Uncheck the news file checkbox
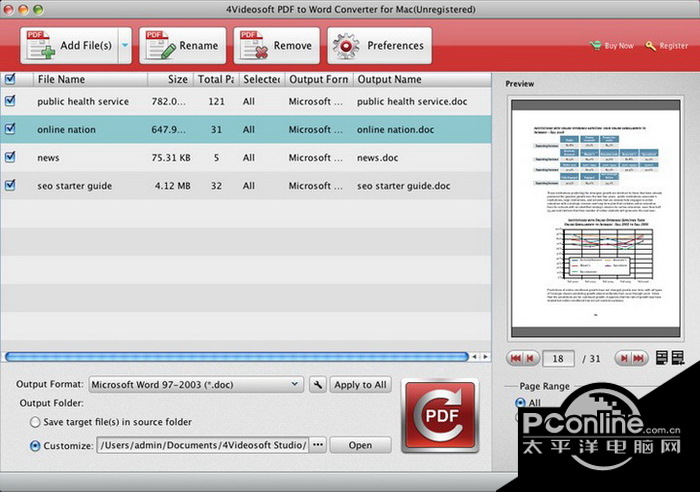 (10, 157)
